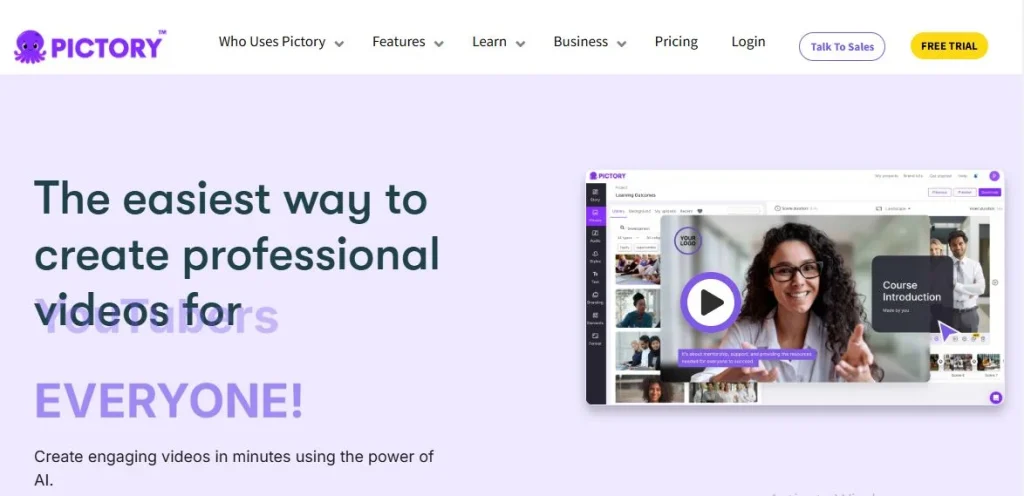Play the Course Introduction demo video
The width and height of the screenshot is (1024, 496).
(711, 302)
